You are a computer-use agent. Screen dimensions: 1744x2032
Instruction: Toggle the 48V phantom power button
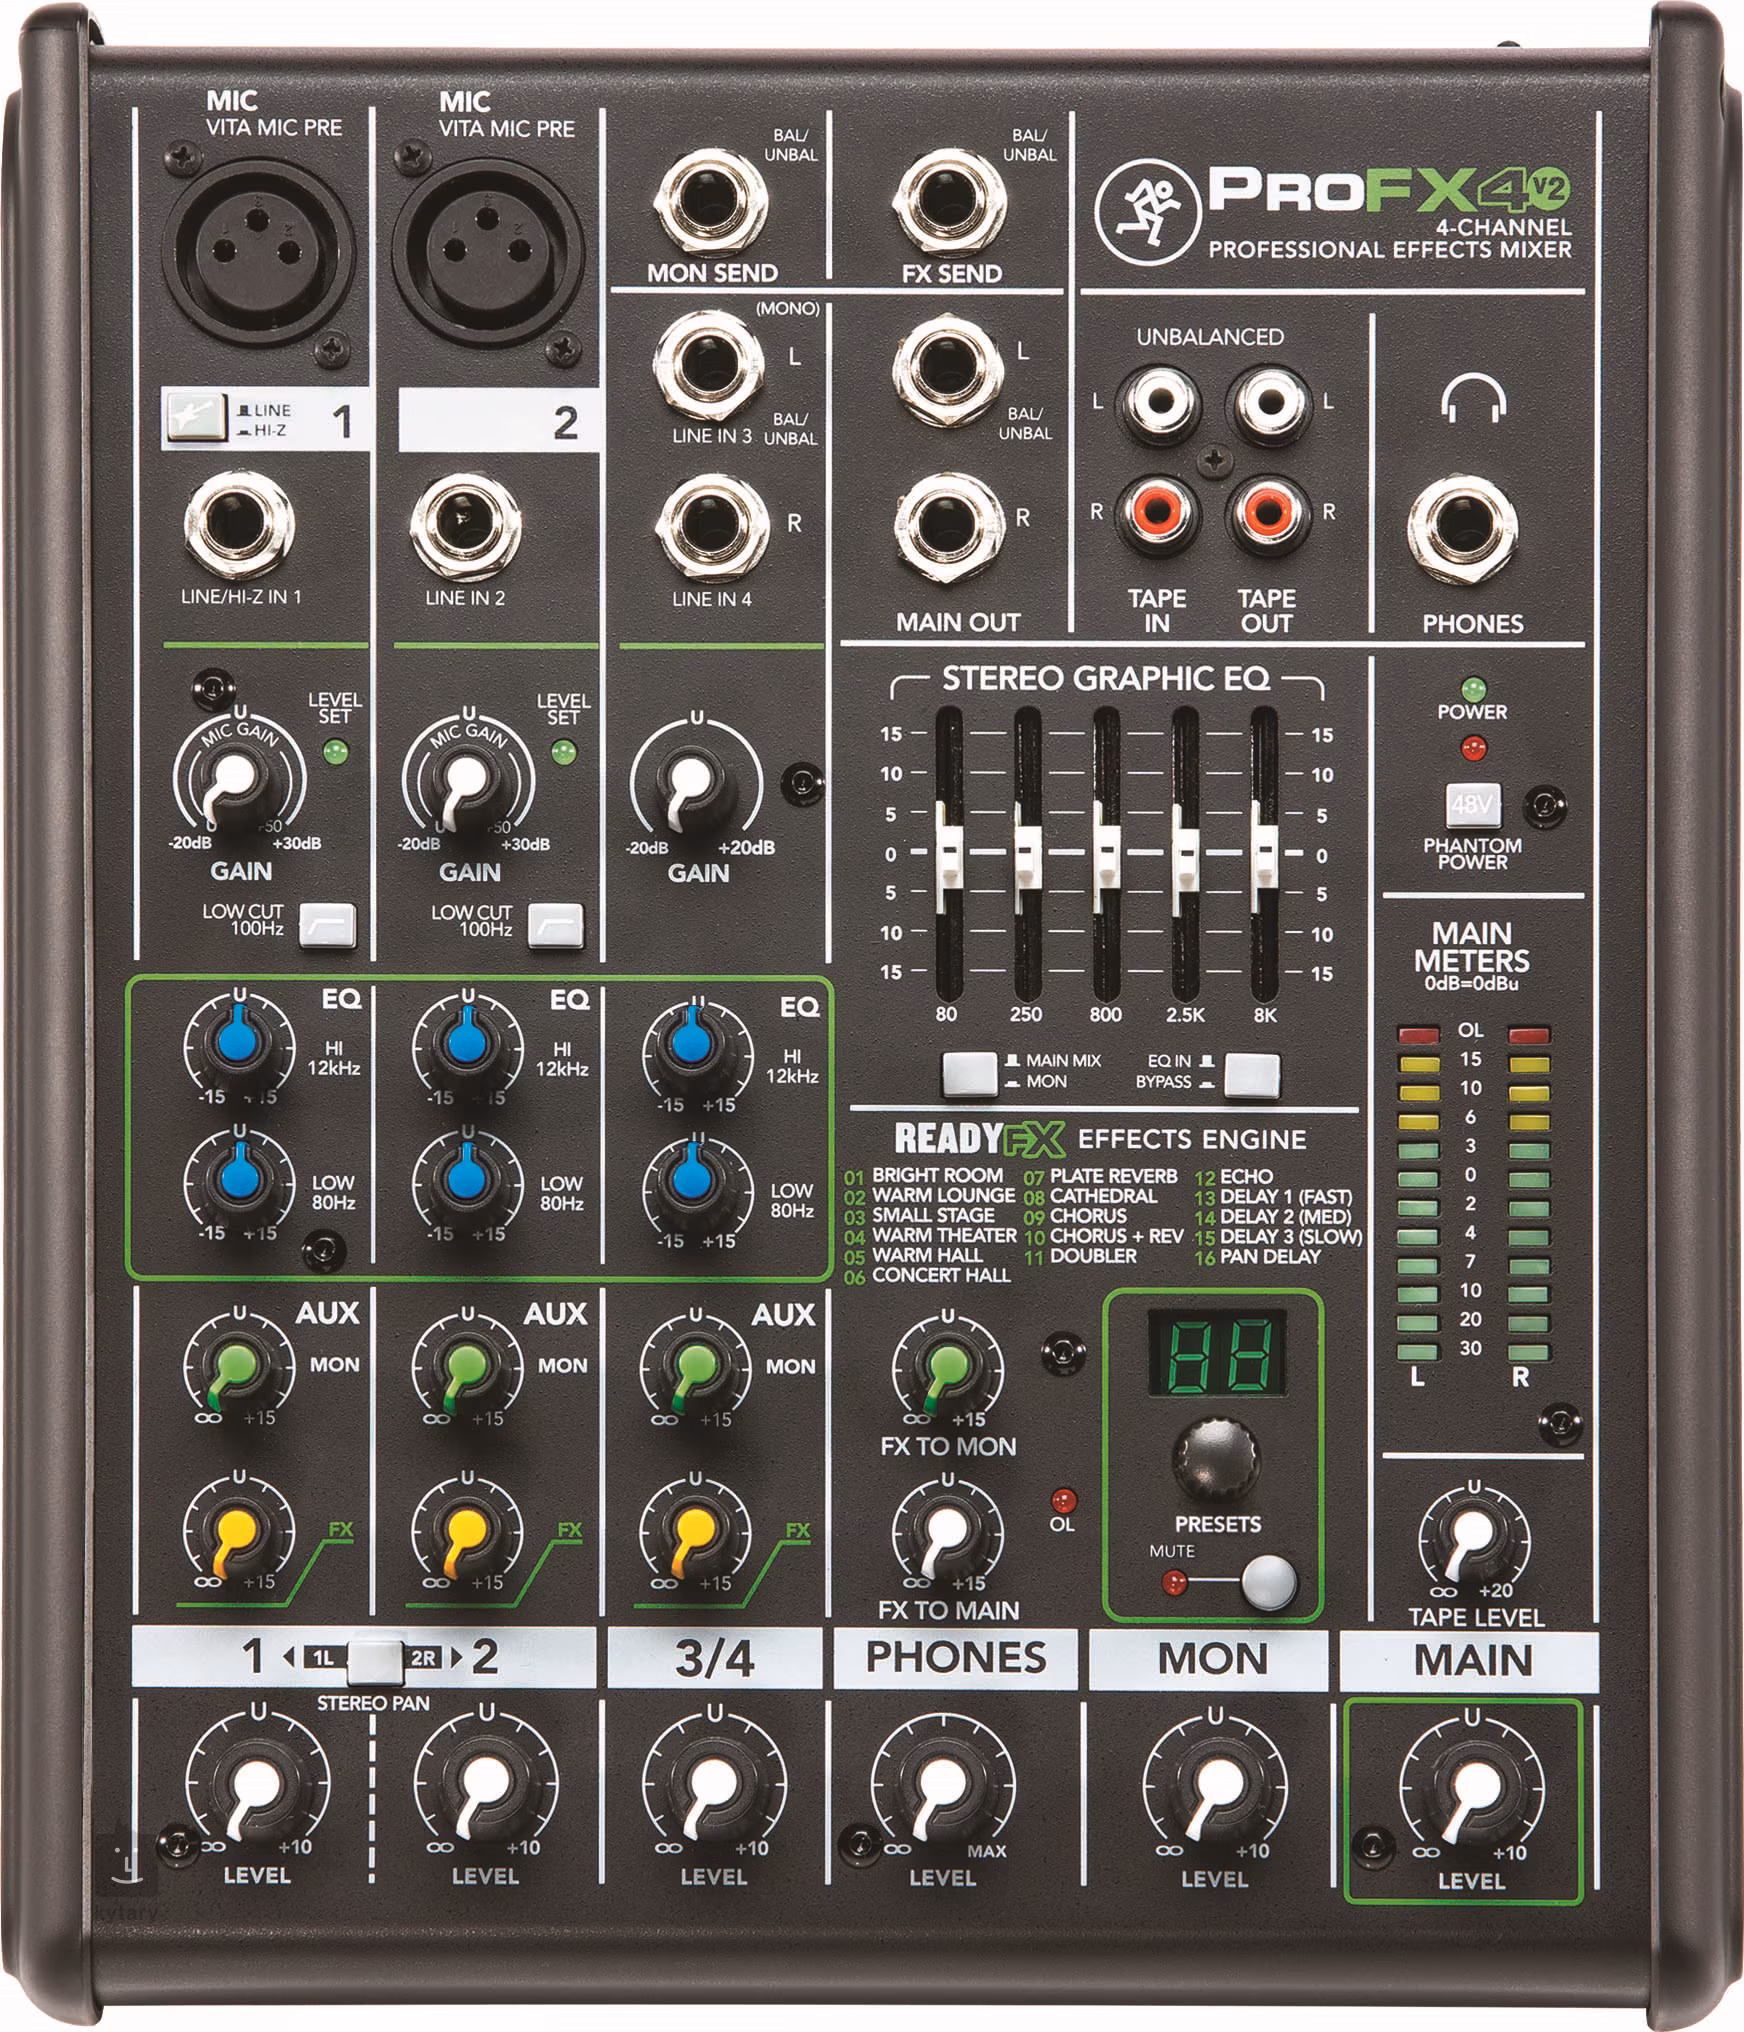click(x=1472, y=803)
